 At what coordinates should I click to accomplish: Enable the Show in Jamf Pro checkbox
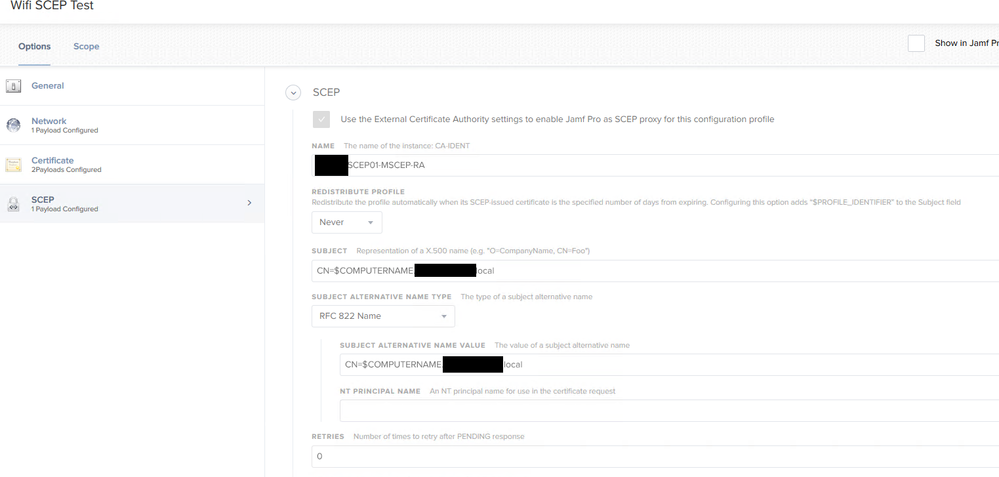coord(916,43)
